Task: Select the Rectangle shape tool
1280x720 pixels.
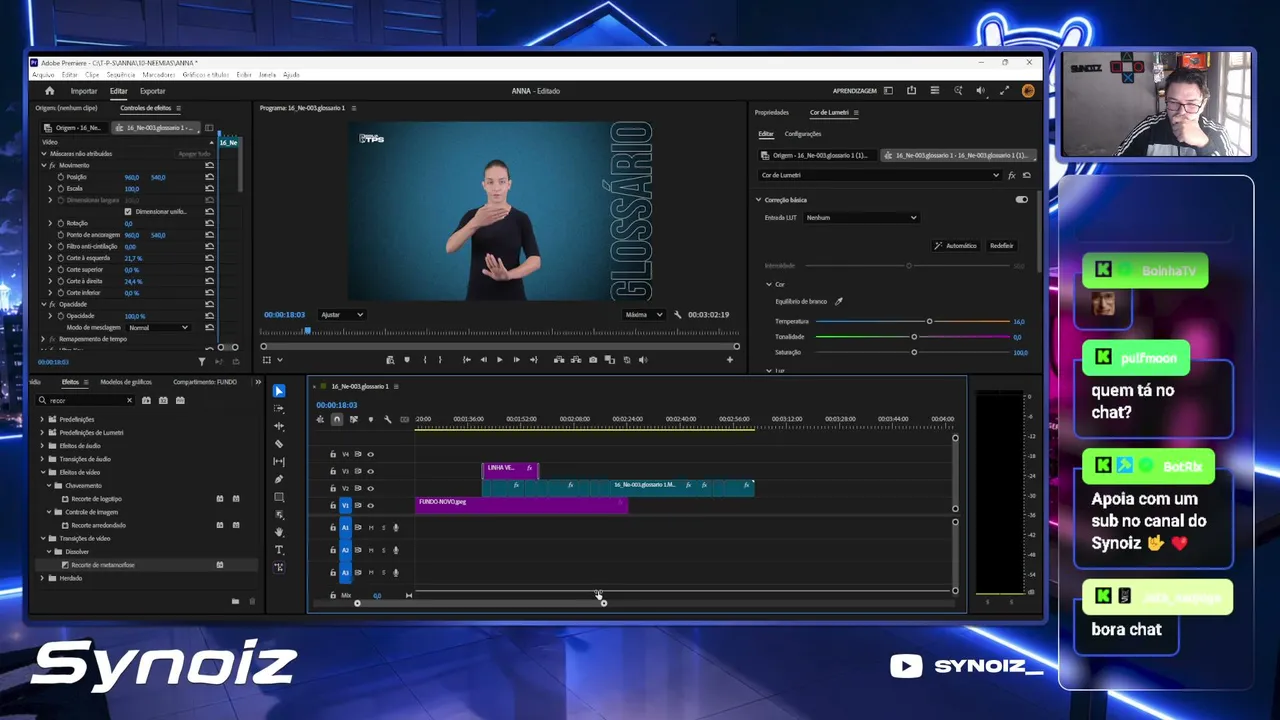Action: pos(279,497)
